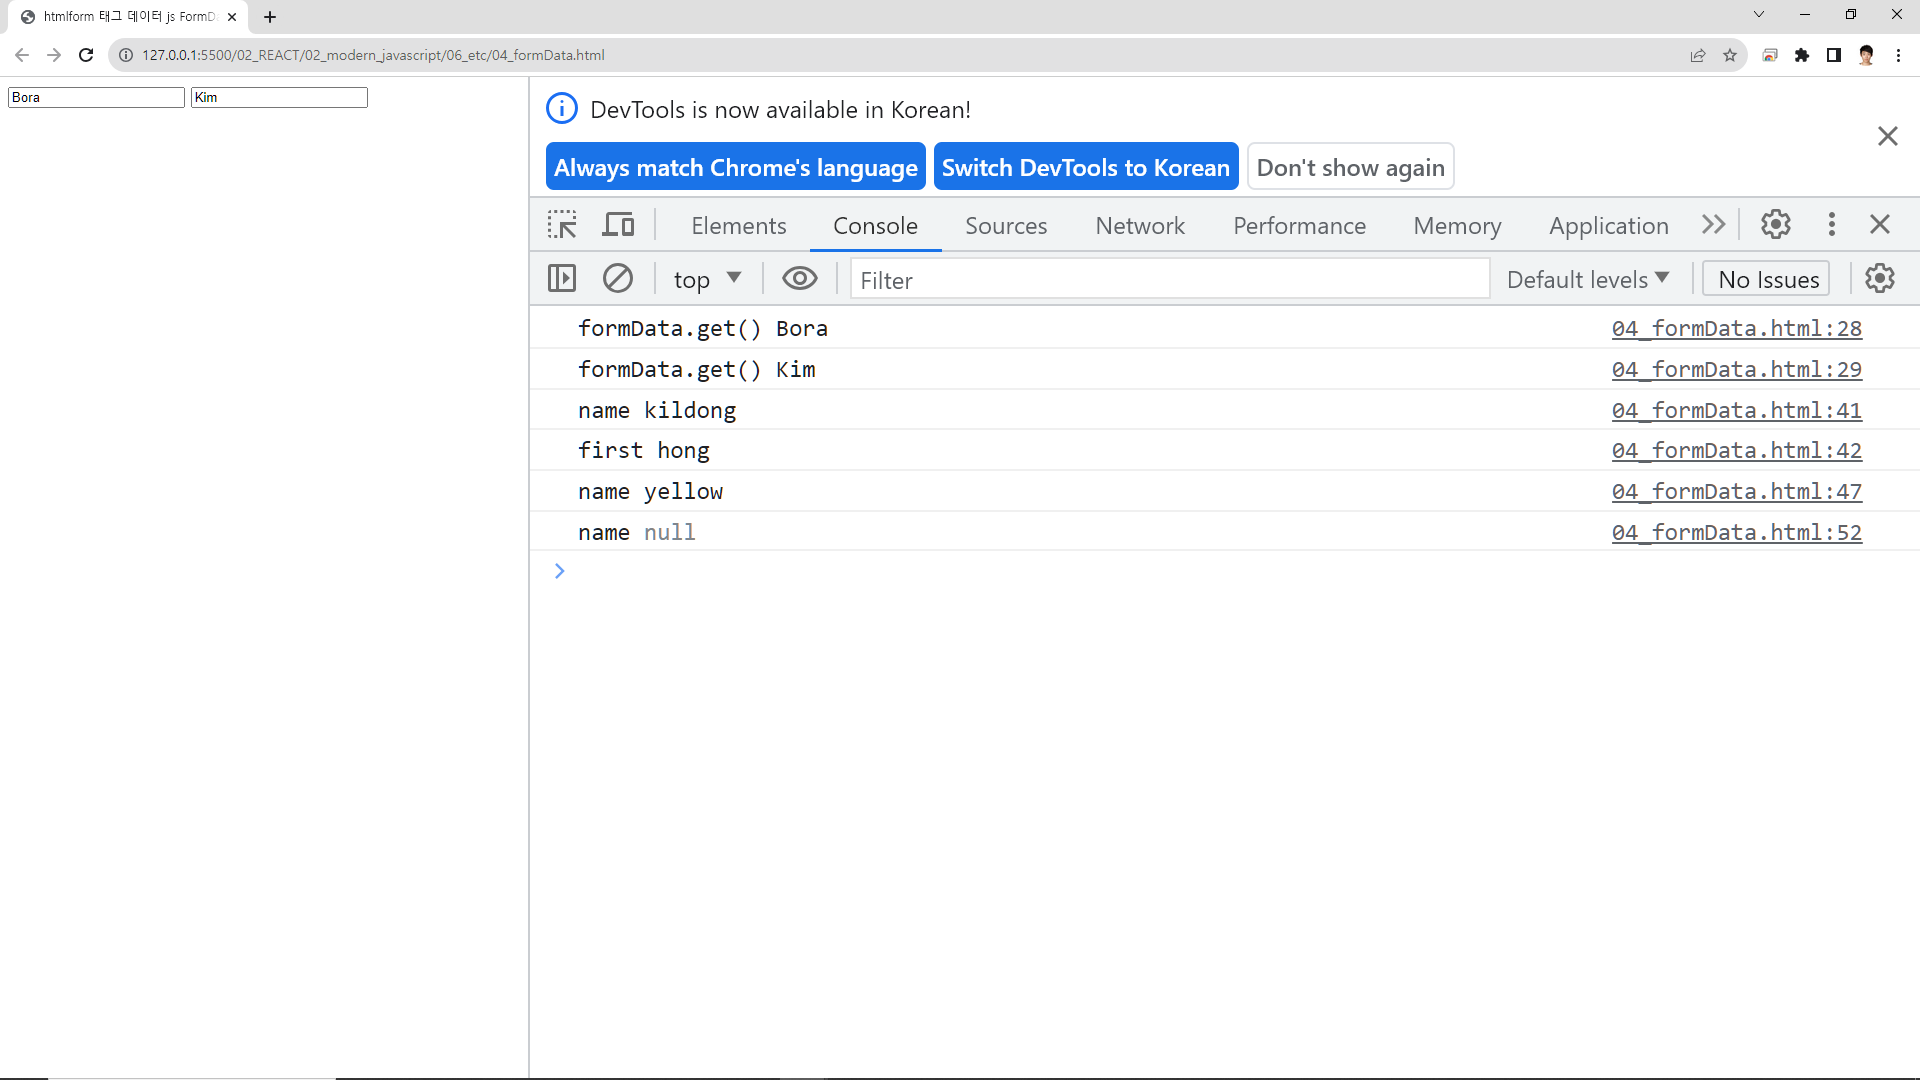Click Switch DevTools to Korean button
This screenshot has width=1920, height=1080.
click(x=1086, y=167)
